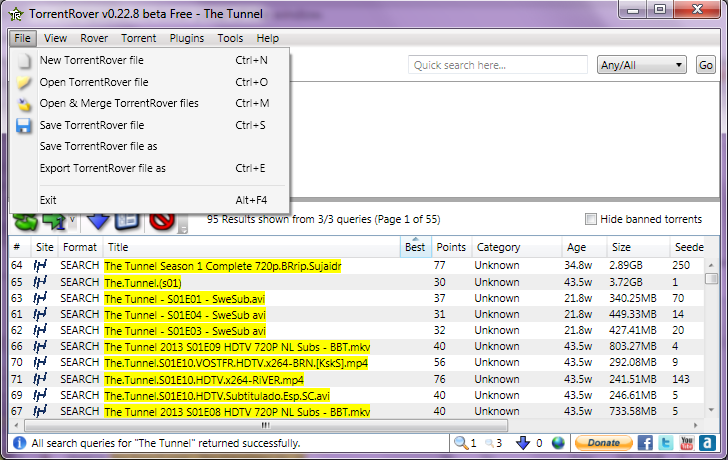Sort by the Site column header
The image size is (728, 460).
coord(44,247)
